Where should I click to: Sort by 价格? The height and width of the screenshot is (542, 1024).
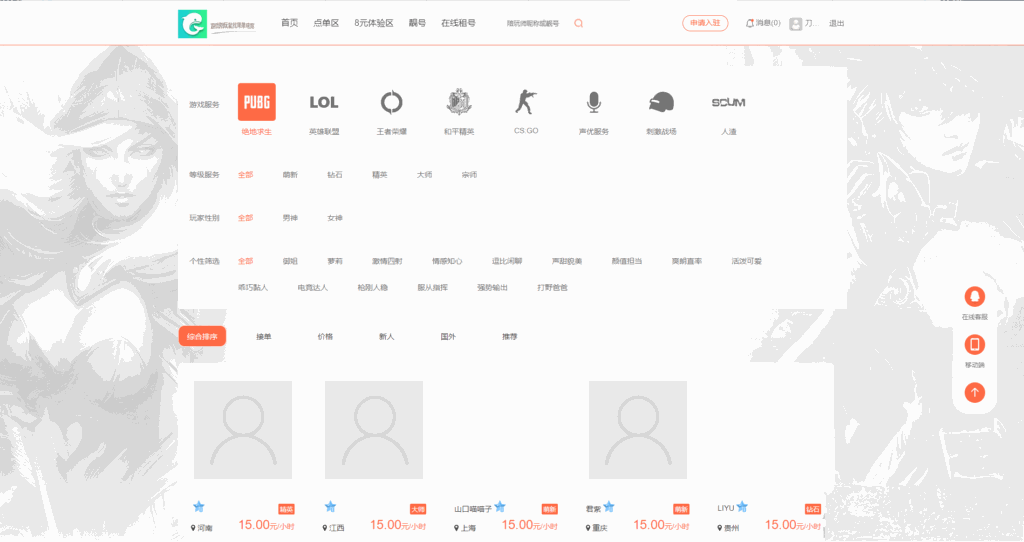tap(325, 337)
